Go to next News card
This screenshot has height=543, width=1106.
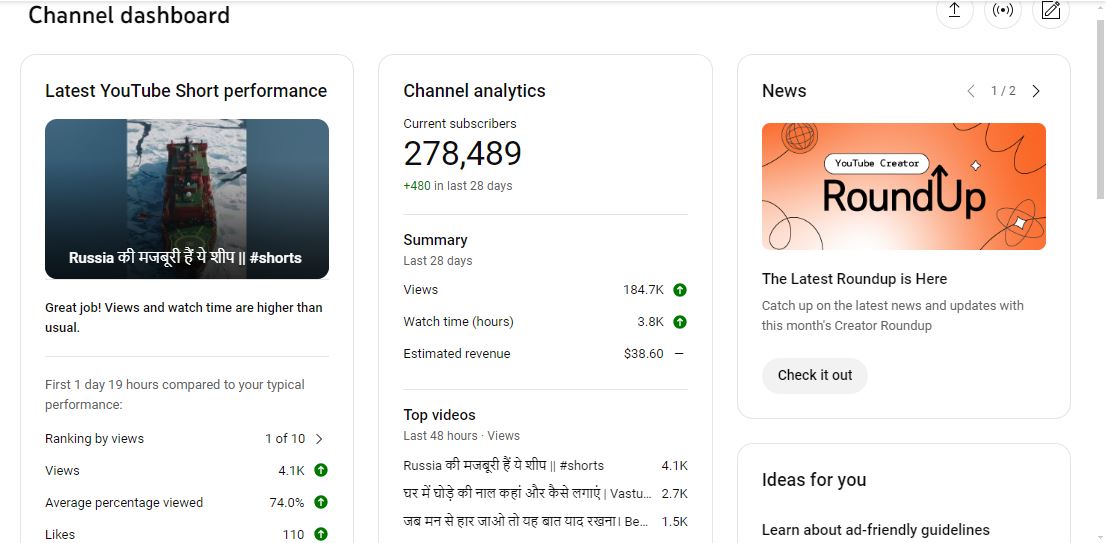(1036, 91)
